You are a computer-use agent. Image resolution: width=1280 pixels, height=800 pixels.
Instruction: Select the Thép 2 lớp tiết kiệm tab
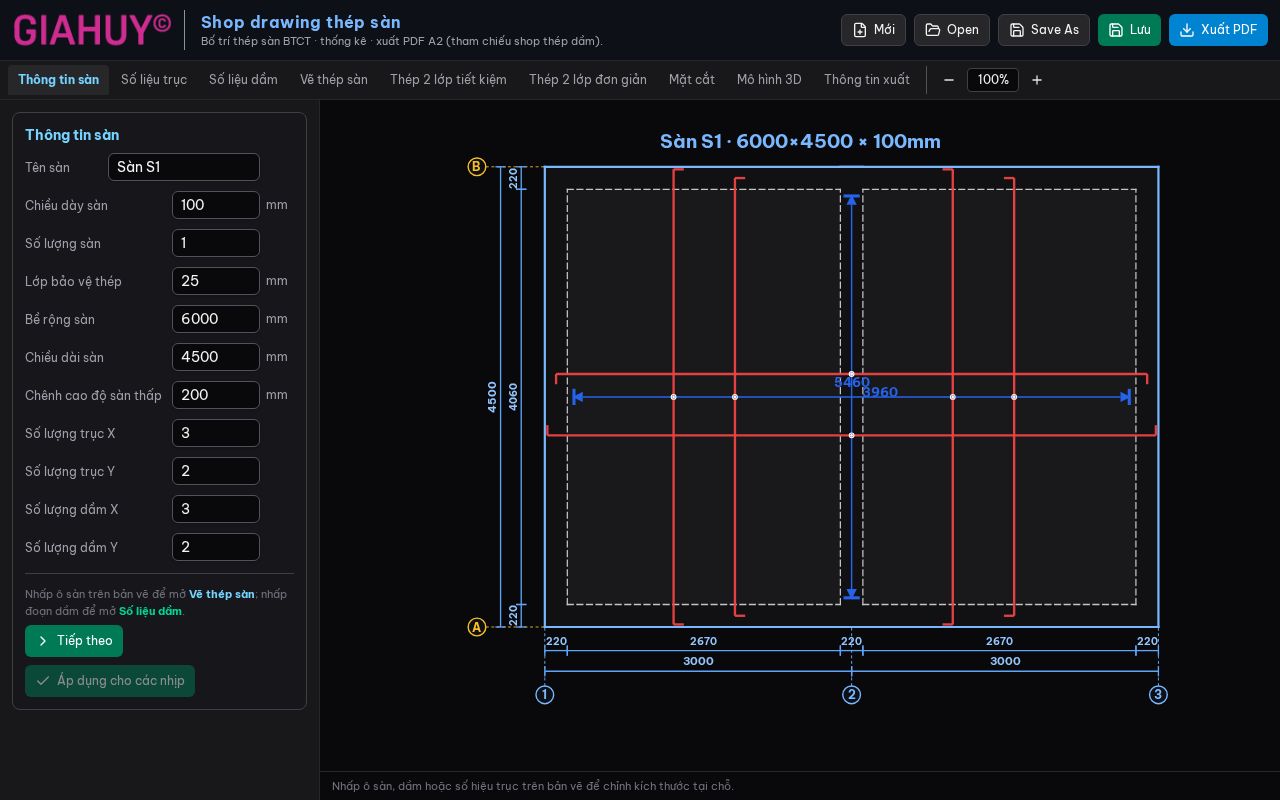pos(448,80)
